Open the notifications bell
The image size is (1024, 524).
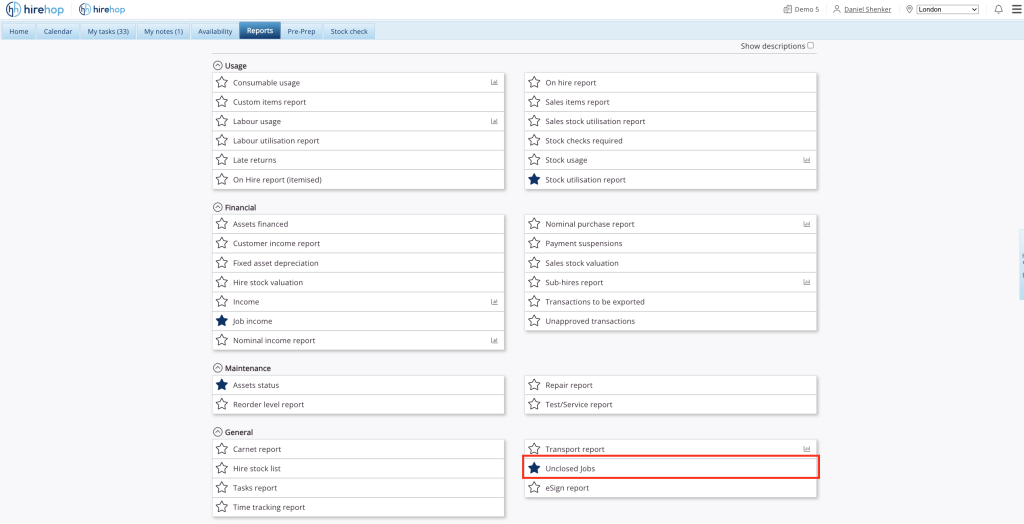coord(999,9)
